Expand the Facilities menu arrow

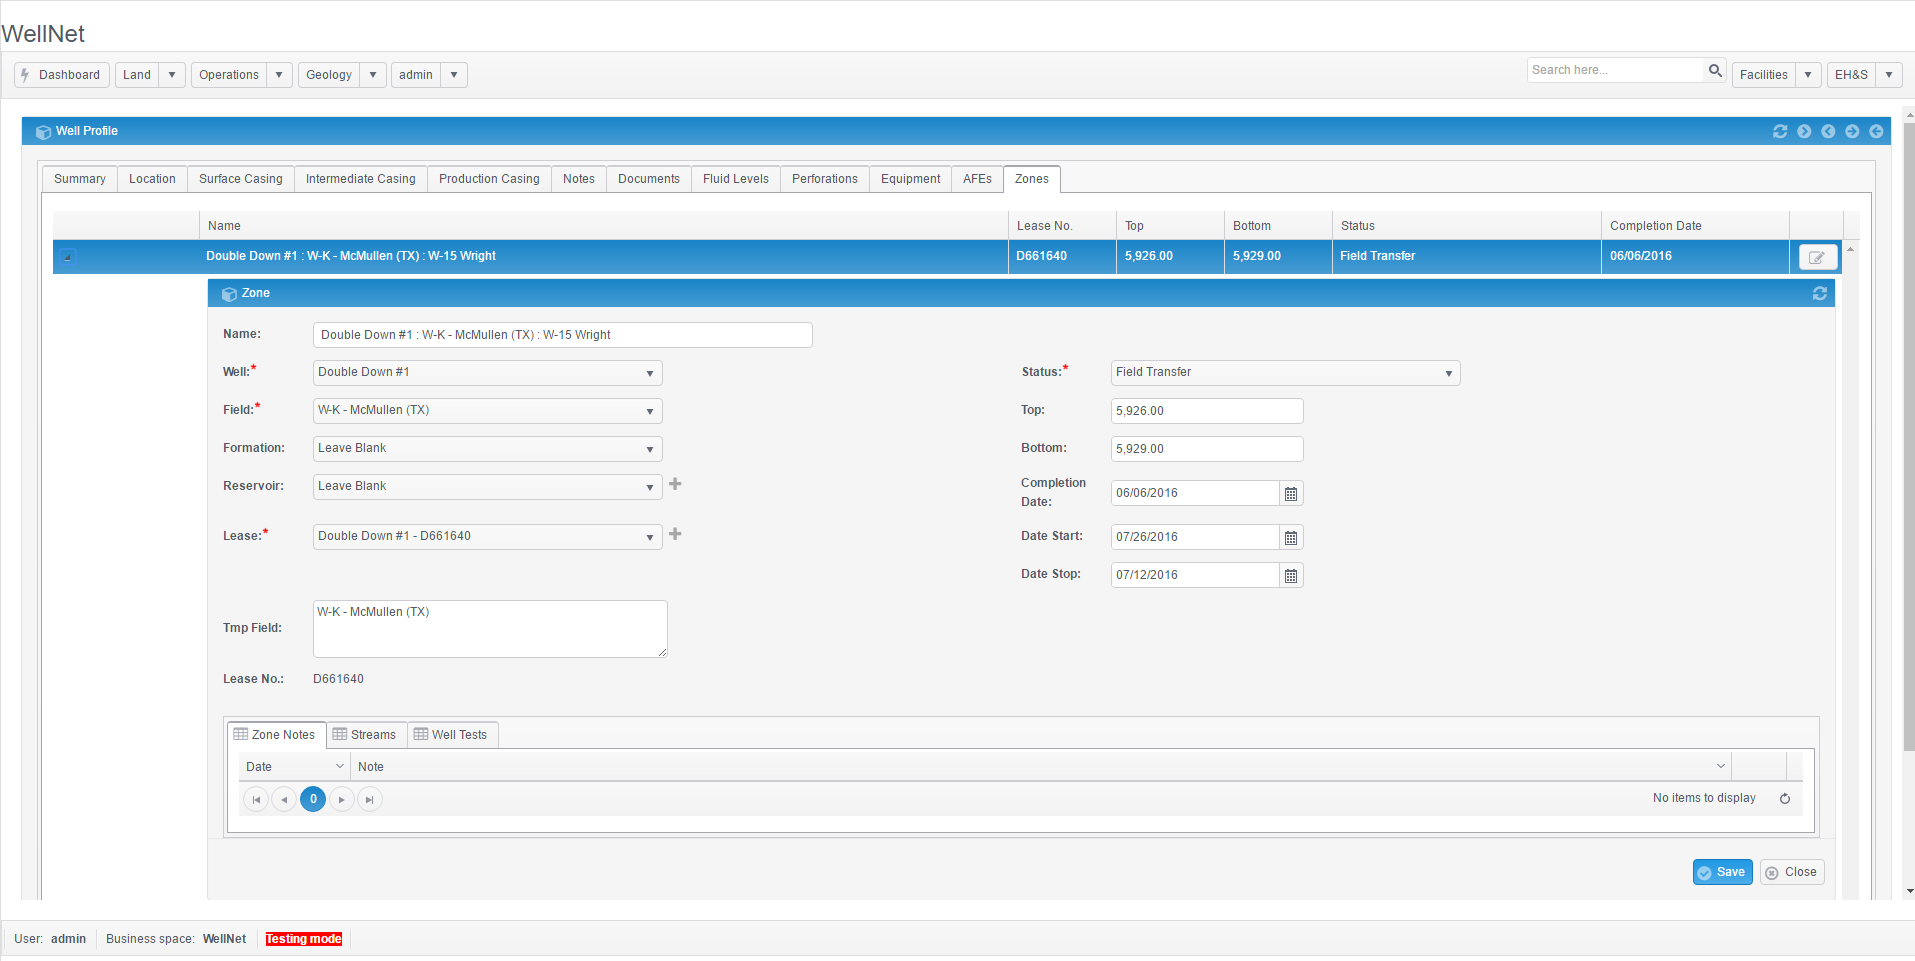click(x=1808, y=75)
